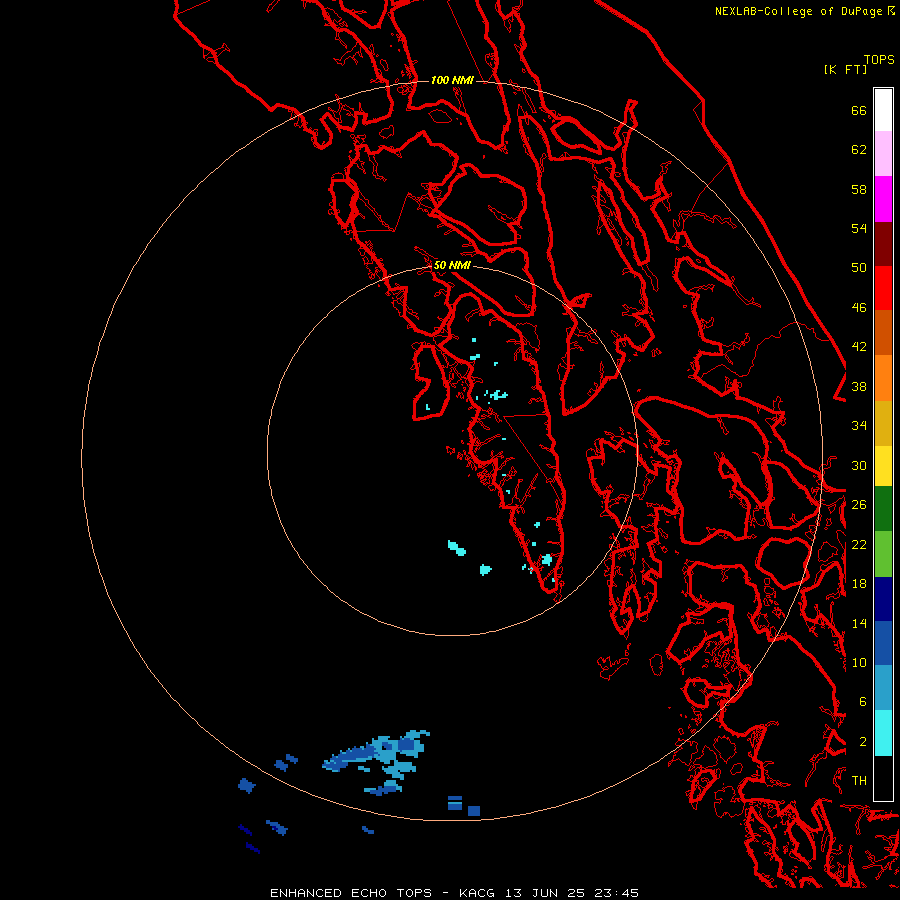Click the legend value 58
Screen dimensions: 900x900
pos(859,189)
